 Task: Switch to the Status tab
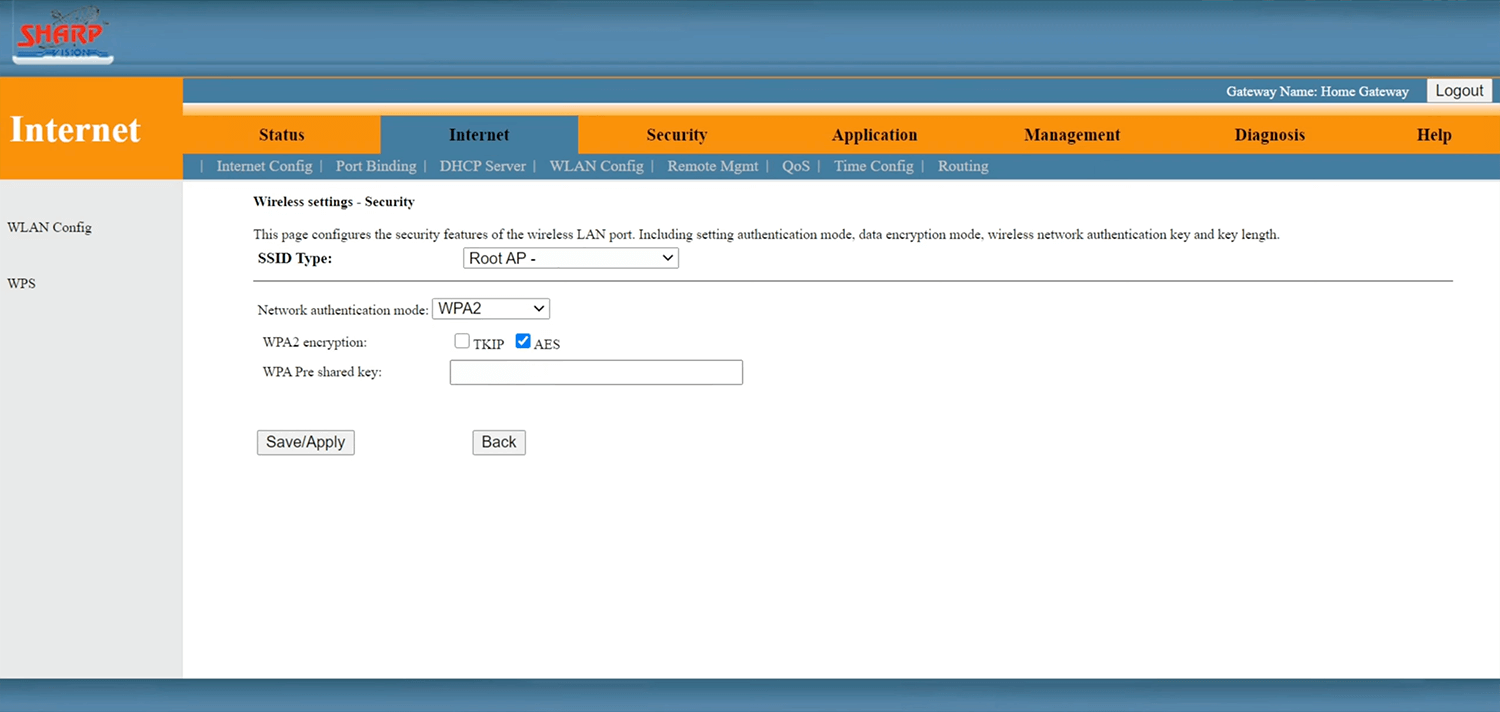pos(281,135)
